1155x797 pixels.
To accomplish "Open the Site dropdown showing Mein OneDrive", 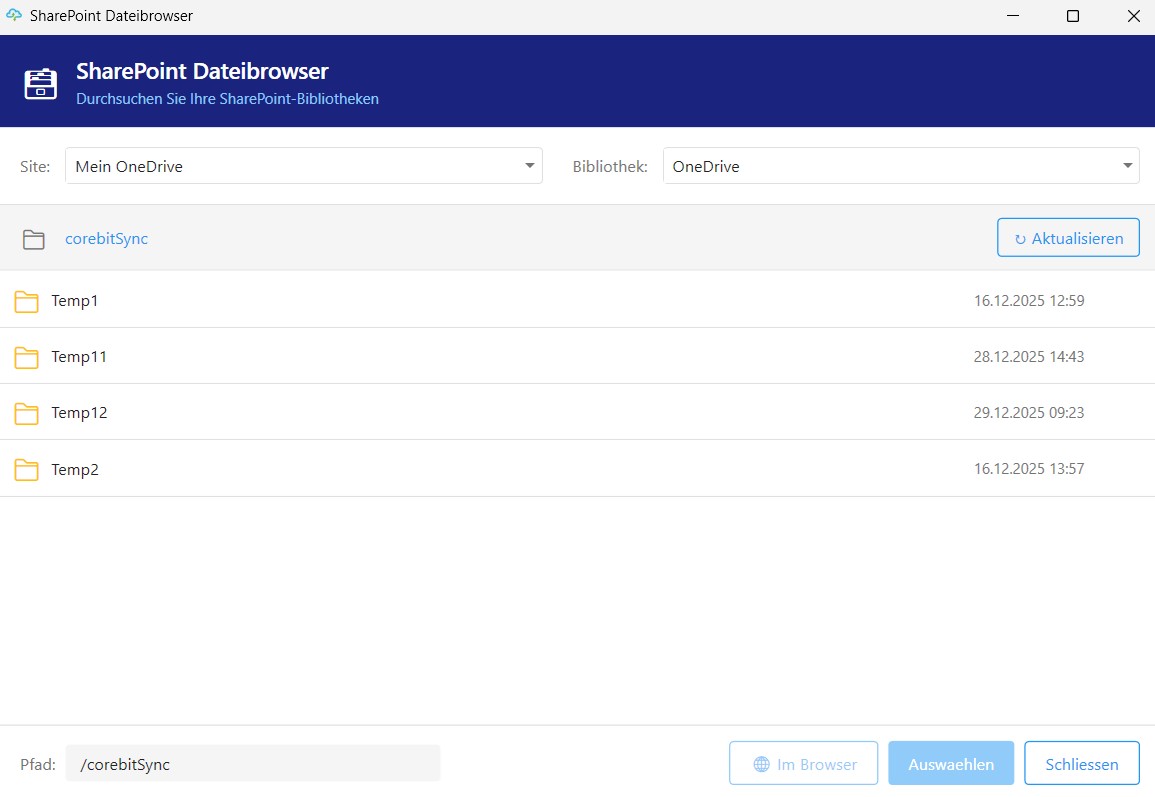I will (300, 165).
